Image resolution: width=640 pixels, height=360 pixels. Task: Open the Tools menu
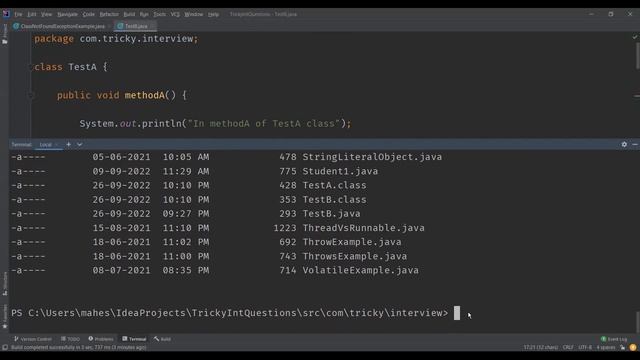pos(160,14)
